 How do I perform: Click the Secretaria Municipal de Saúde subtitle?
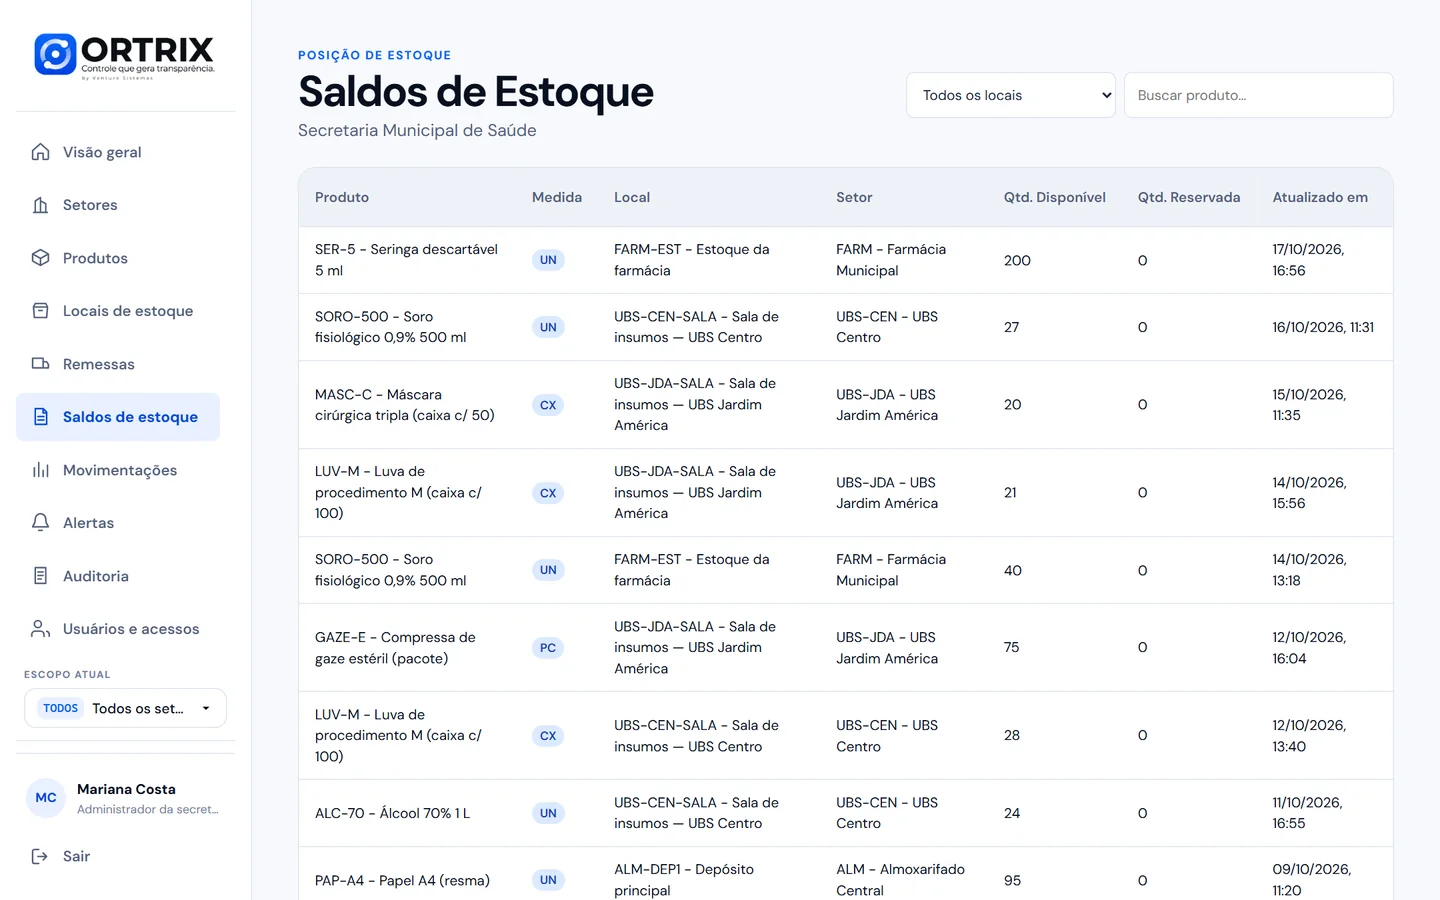tap(417, 130)
